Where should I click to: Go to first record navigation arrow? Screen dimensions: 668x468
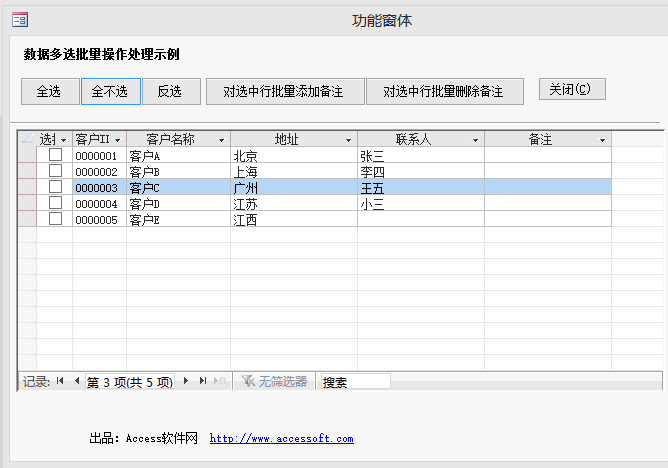[60, 381]
